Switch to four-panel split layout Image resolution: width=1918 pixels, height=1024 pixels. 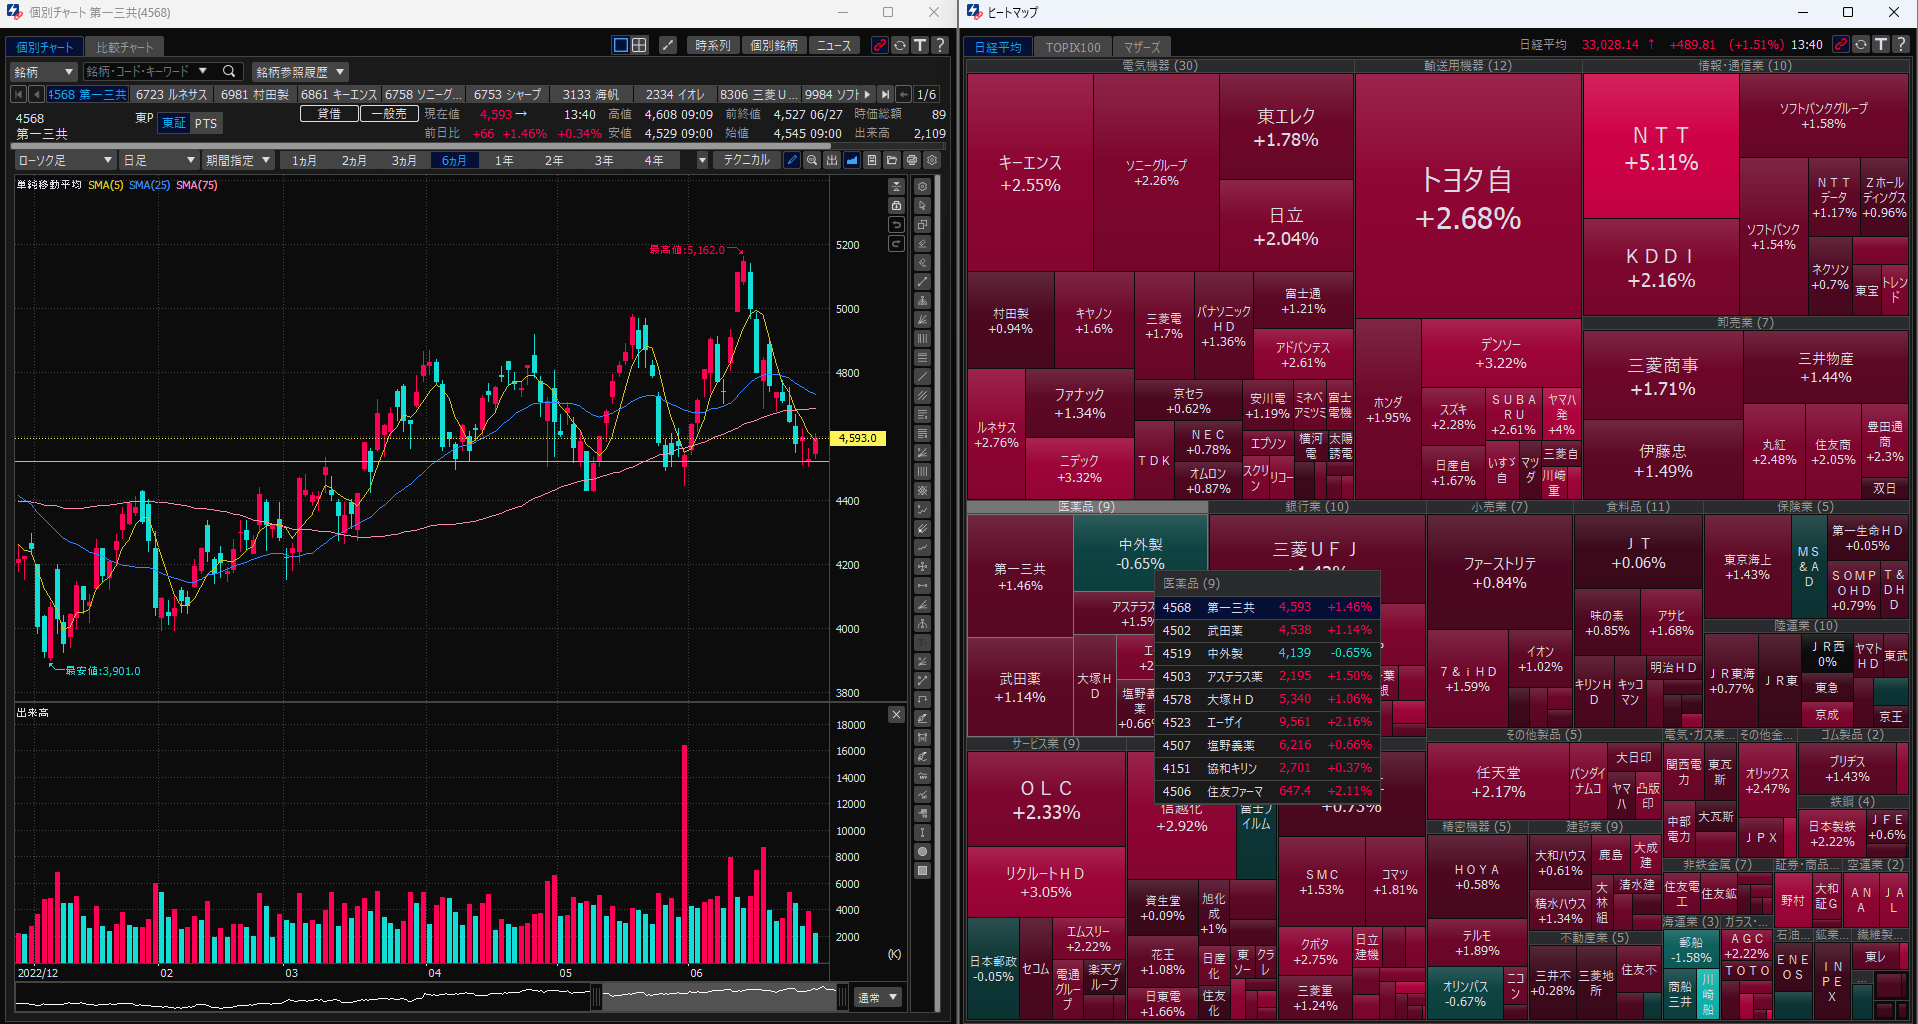click(x=639, y=45)
